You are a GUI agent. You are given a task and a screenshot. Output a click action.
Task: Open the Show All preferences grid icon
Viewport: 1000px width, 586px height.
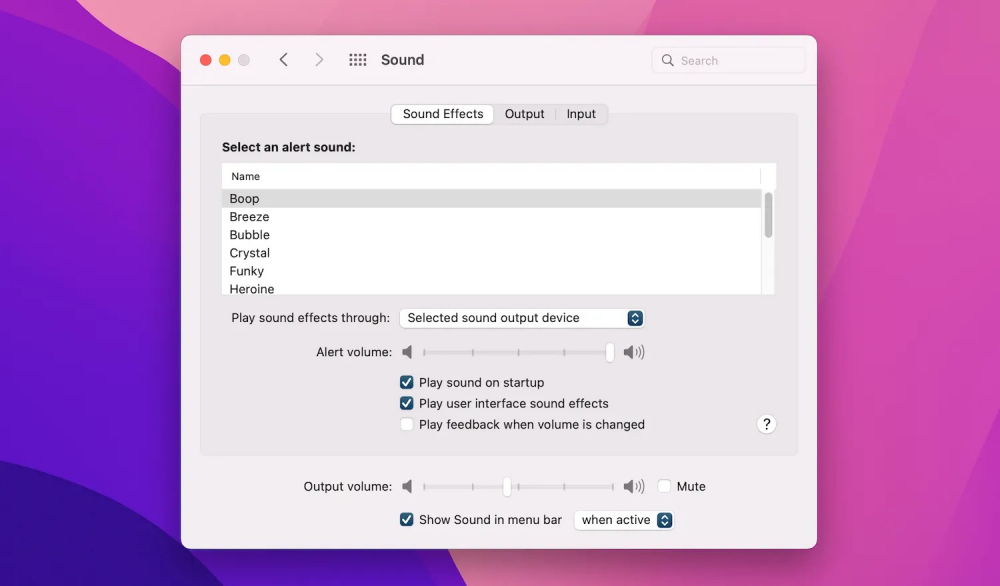tap(357, 60)
